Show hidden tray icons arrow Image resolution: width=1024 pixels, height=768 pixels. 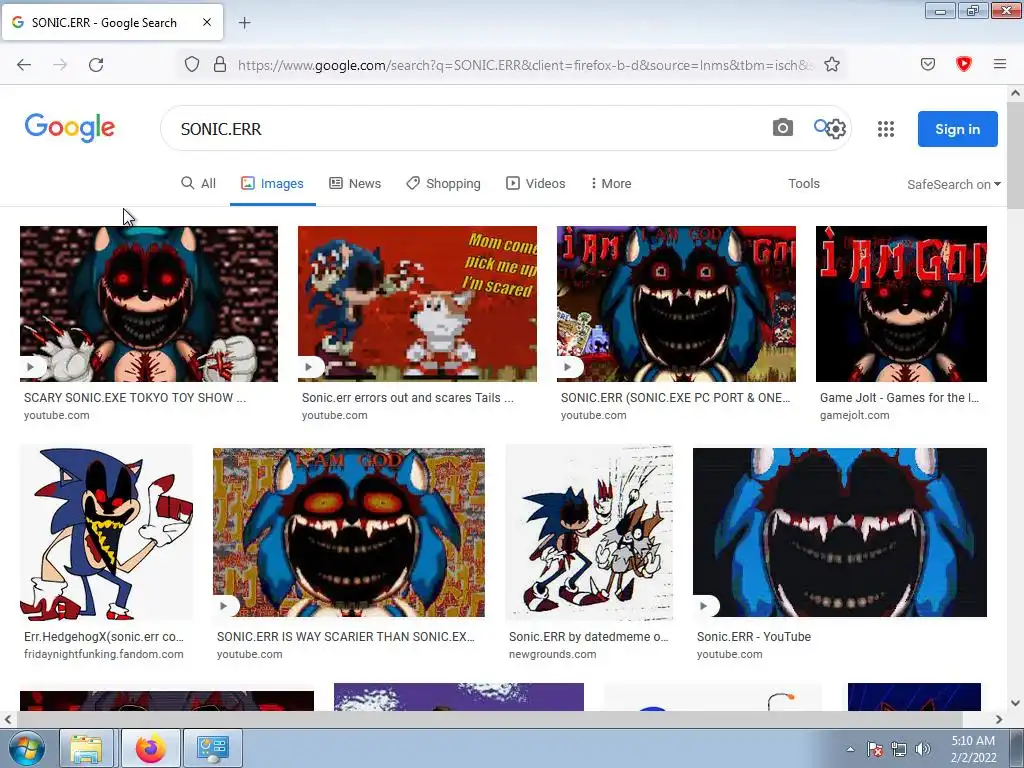(850, 749)
